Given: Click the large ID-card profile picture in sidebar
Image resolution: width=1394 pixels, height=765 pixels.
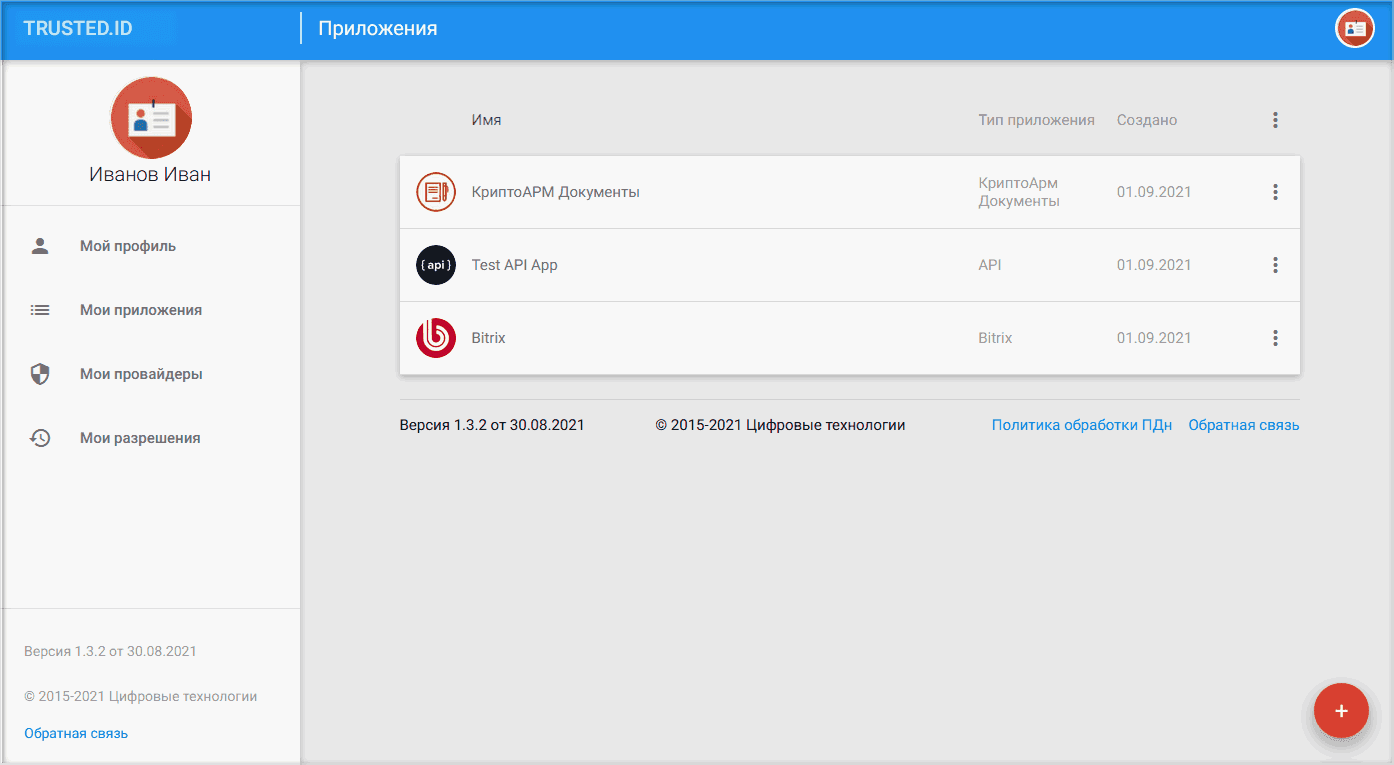Looking at the screenshot, I should (x=151, y=118).
